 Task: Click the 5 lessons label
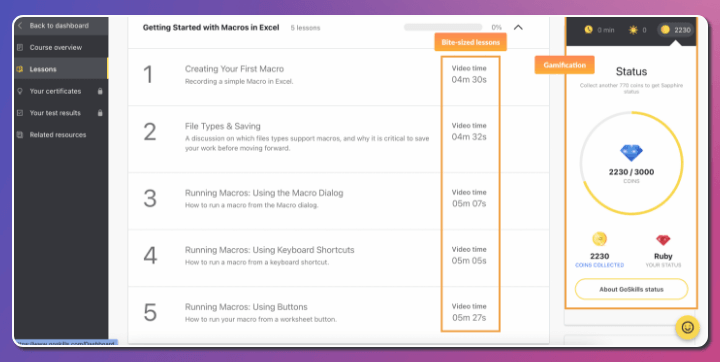(x=305, y=28)
